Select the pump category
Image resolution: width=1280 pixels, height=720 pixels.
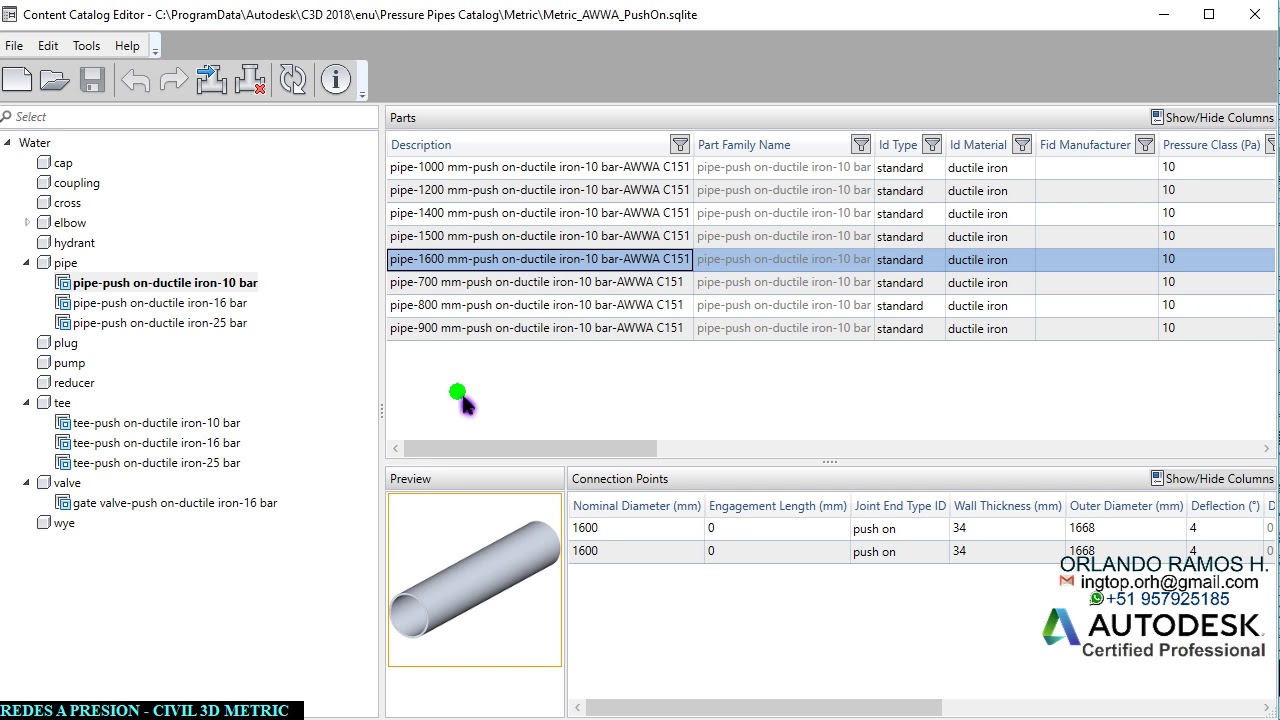(69, 363)
